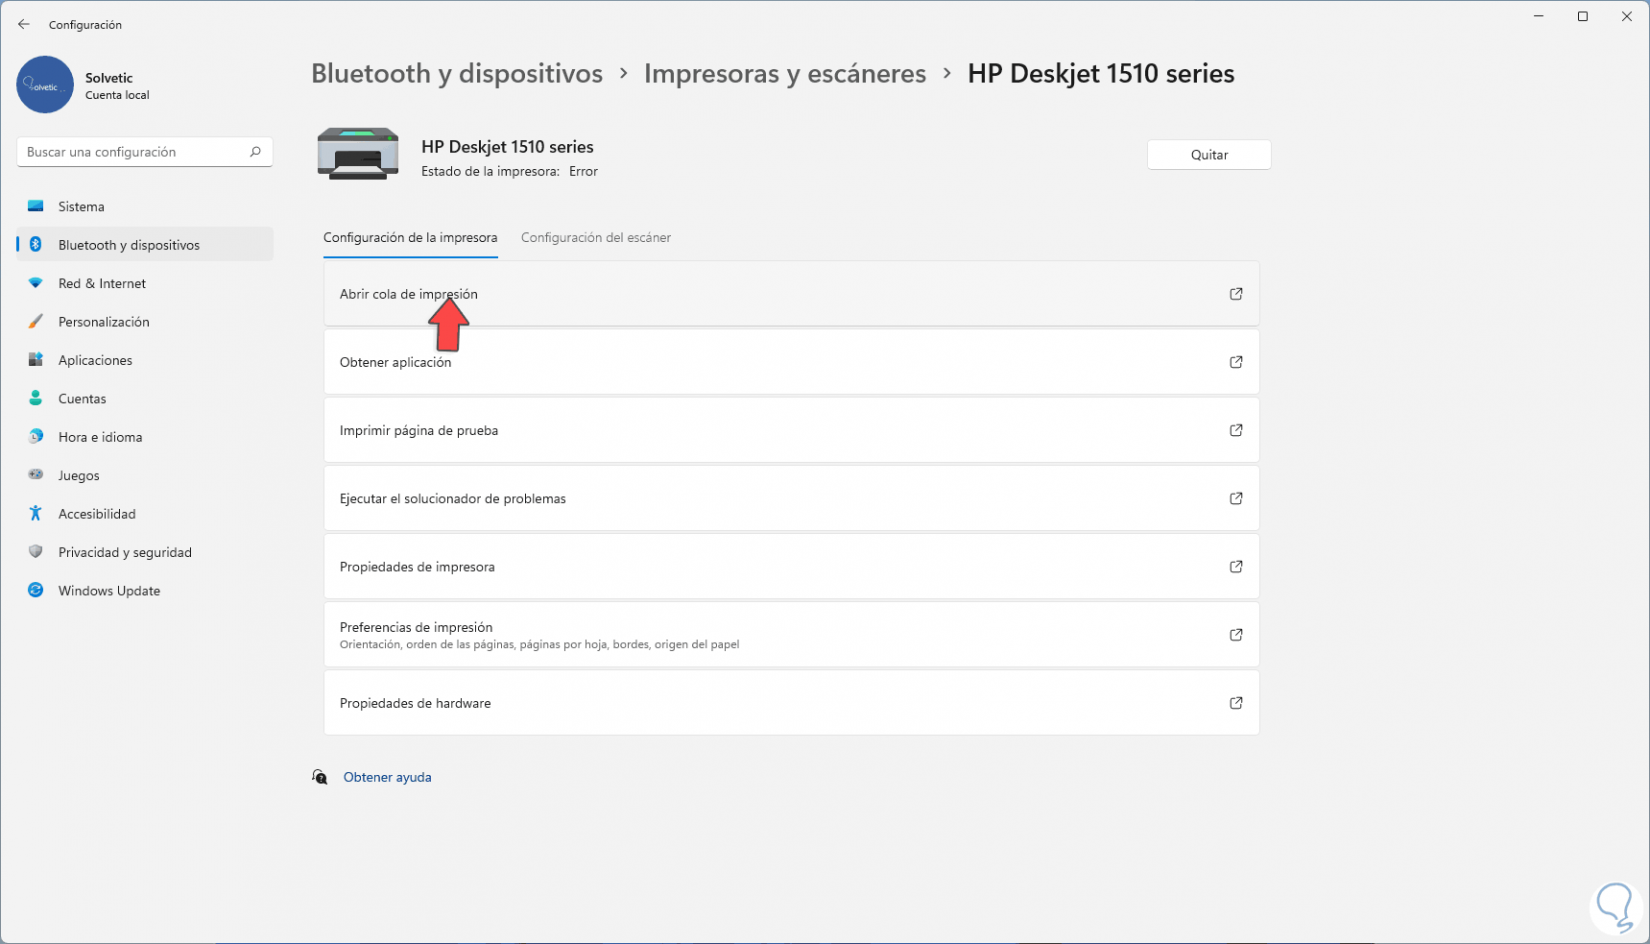Switch to Configuración de la impresora tab
This screenshot has height=944, width=1650.
[x=410, y=238]
